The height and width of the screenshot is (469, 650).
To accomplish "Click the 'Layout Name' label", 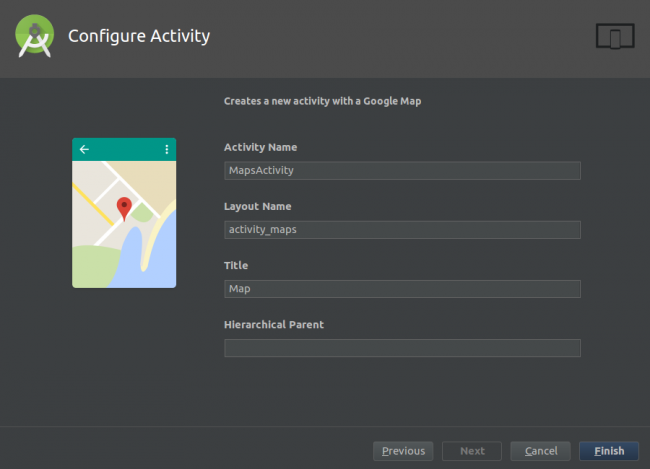I will click(x=257, y=207).
